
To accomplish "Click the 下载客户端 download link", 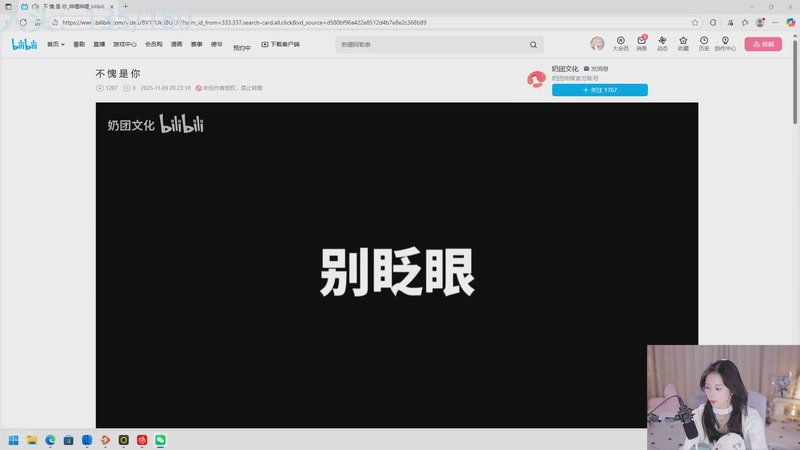I will click(281, 44).
